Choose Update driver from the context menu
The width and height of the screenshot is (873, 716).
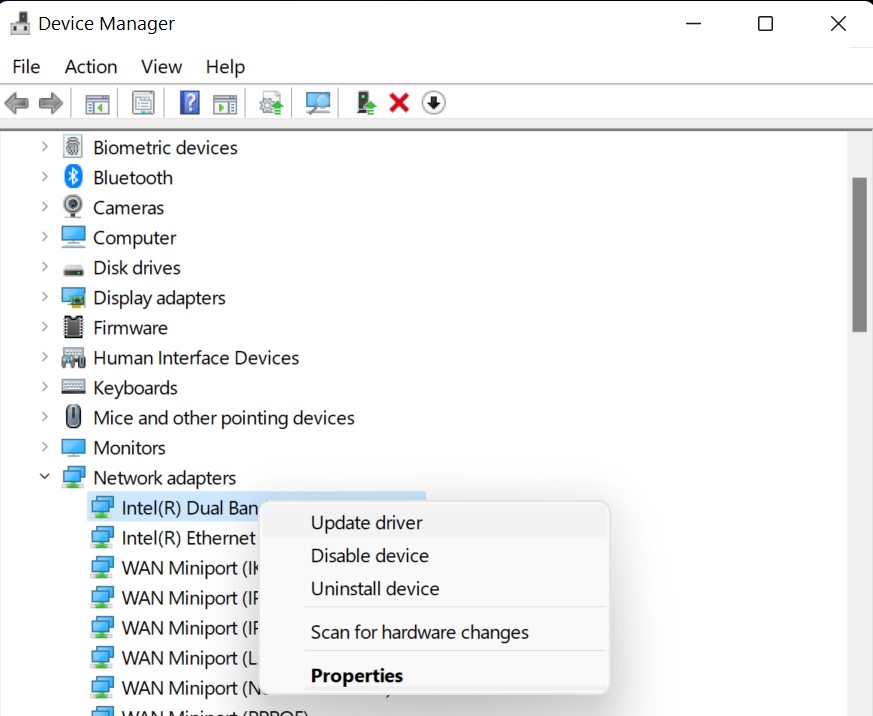click(x=366, y=523)
